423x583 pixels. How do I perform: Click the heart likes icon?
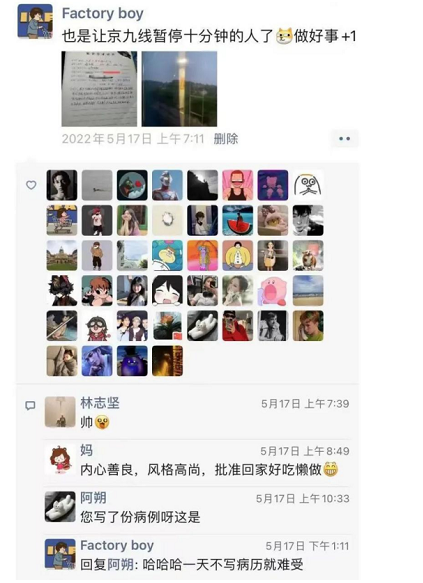point(31,185)
